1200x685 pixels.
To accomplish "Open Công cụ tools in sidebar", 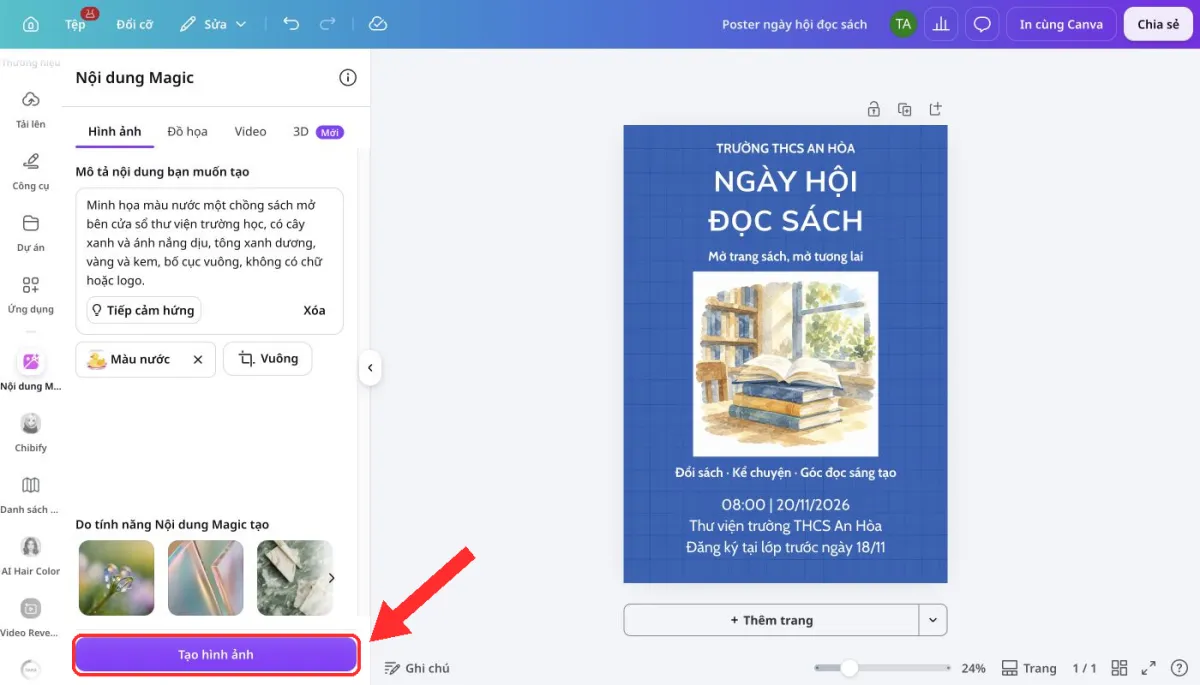I will click(30, 170).
